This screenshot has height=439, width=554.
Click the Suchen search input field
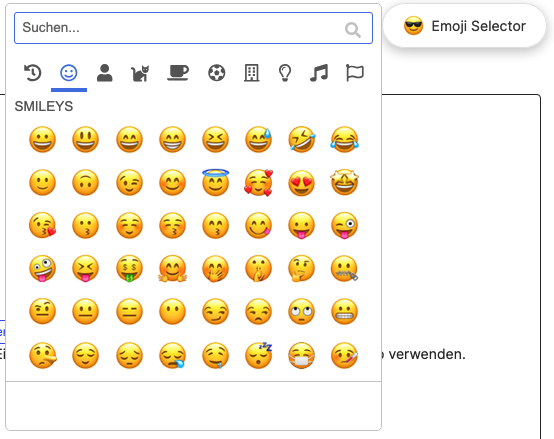[x=193, y=28]
